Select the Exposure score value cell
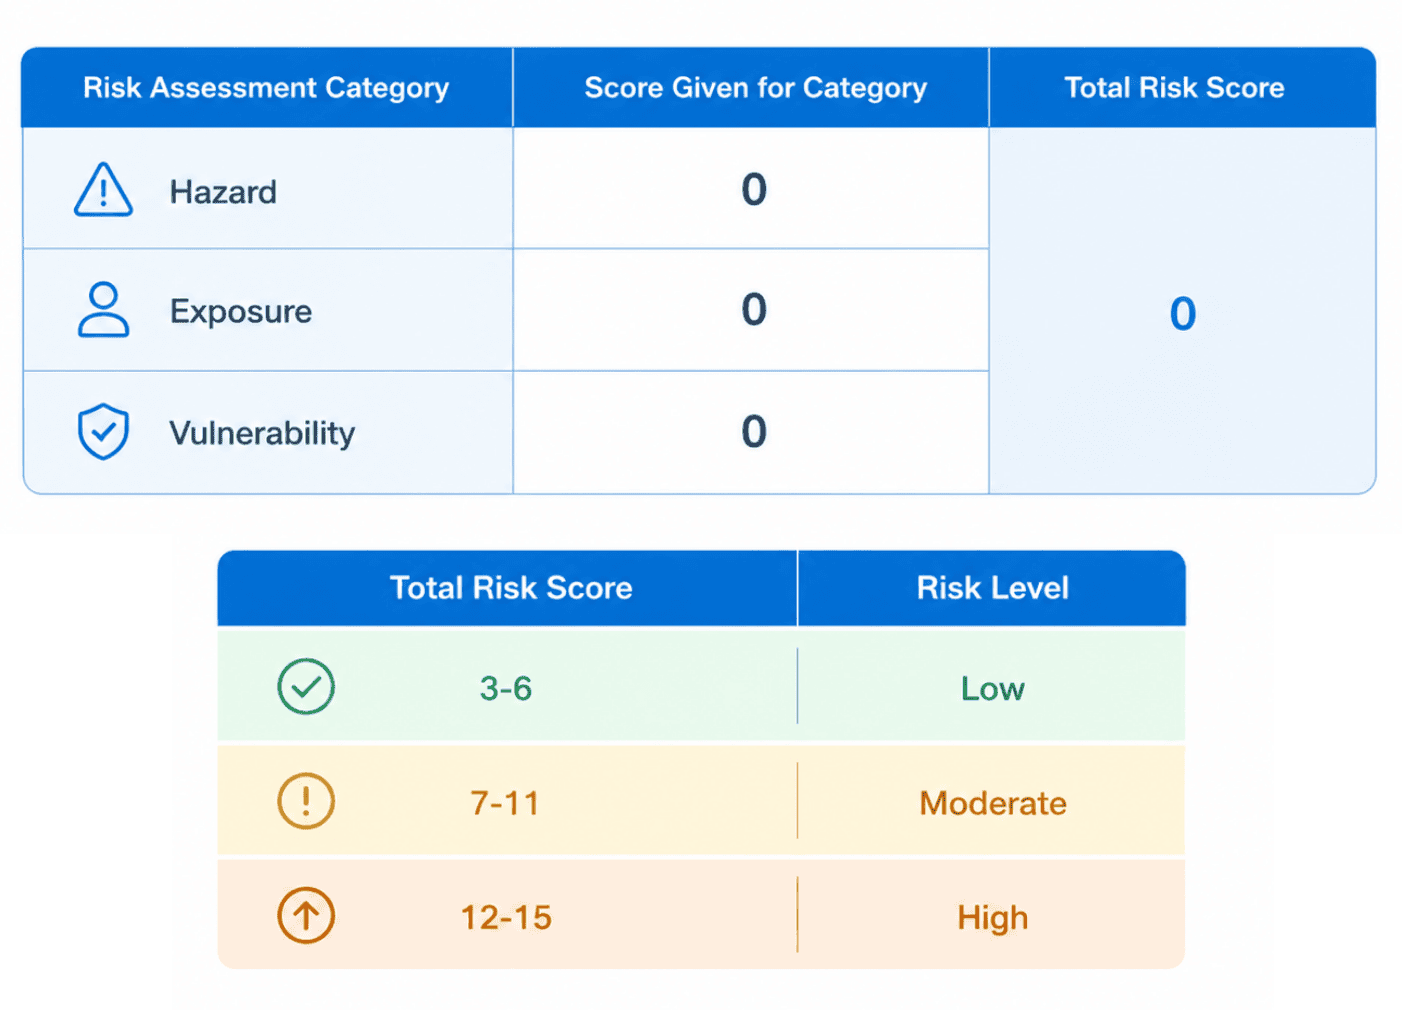Image resolution: width=1402 pixels, height=1010 pixels. pos(751,310)
